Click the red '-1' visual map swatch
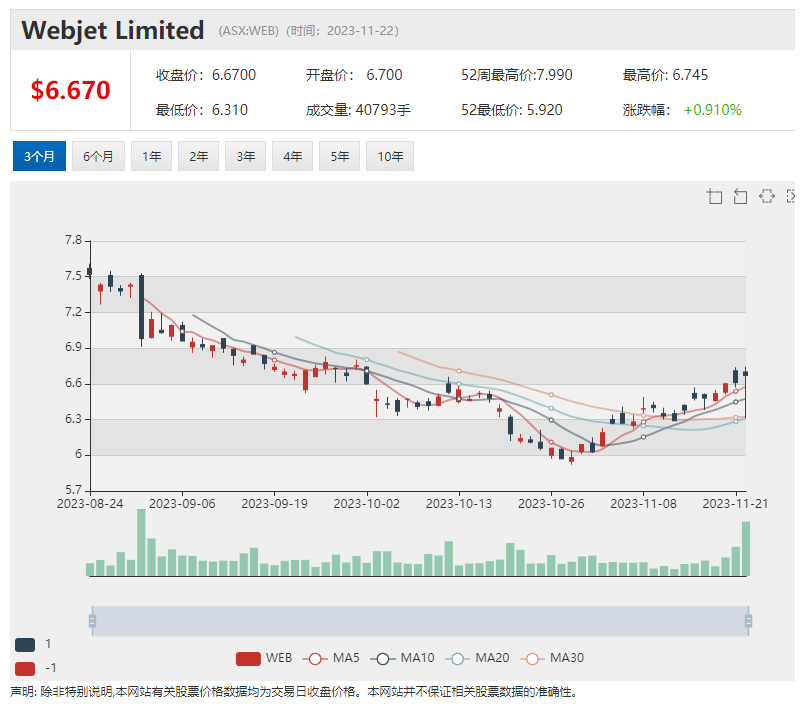 (x=25, y=668)
